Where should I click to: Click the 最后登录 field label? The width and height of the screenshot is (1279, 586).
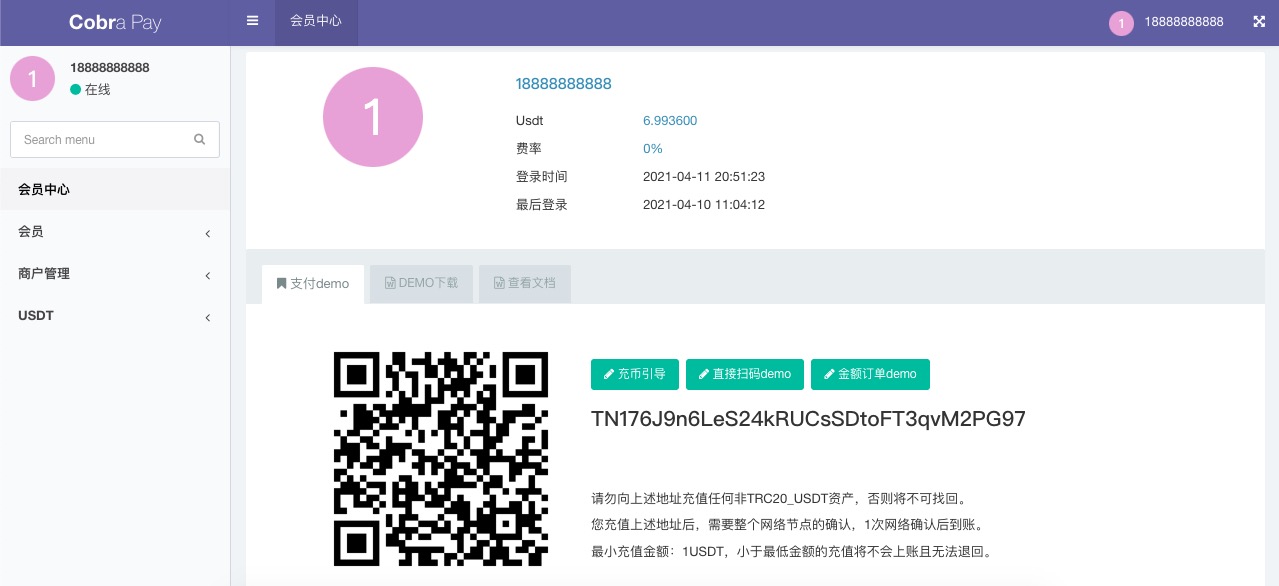point(541,205)
